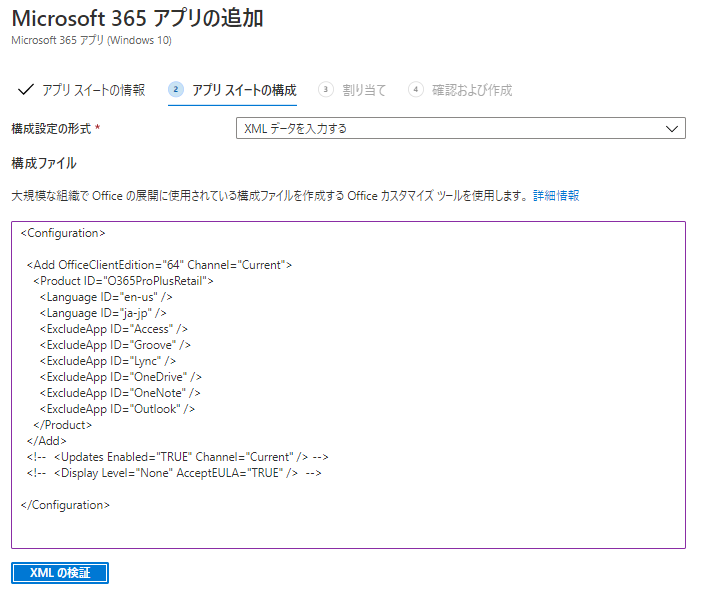
Task: Click the step 2 circle icon
Action: tap(176, 89)
